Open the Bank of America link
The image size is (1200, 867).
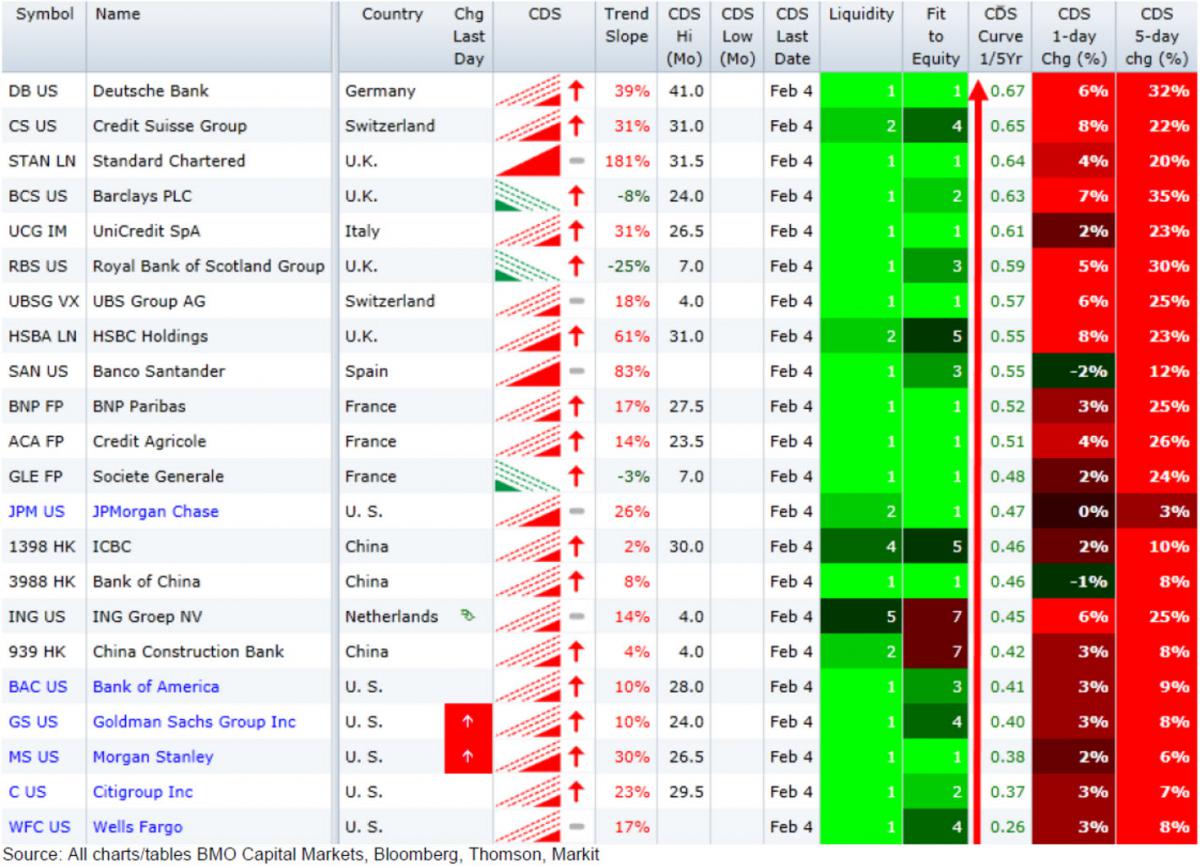tap(156, 686)
